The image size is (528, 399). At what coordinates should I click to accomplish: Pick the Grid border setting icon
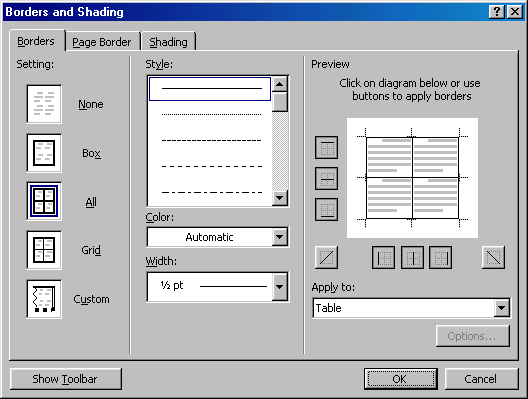point(44,250)
